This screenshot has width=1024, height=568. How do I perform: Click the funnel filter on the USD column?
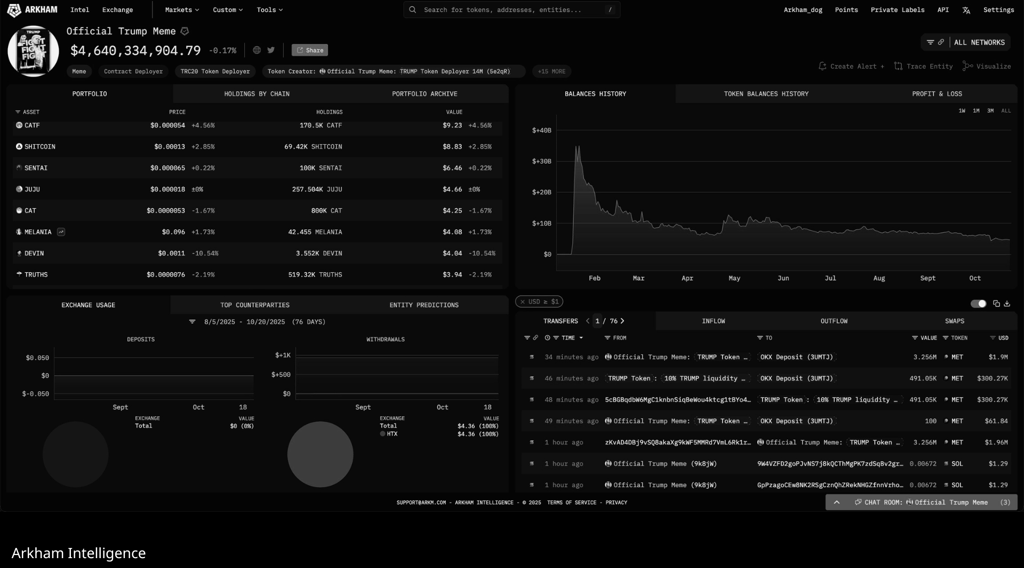click(x=993, y=338)
